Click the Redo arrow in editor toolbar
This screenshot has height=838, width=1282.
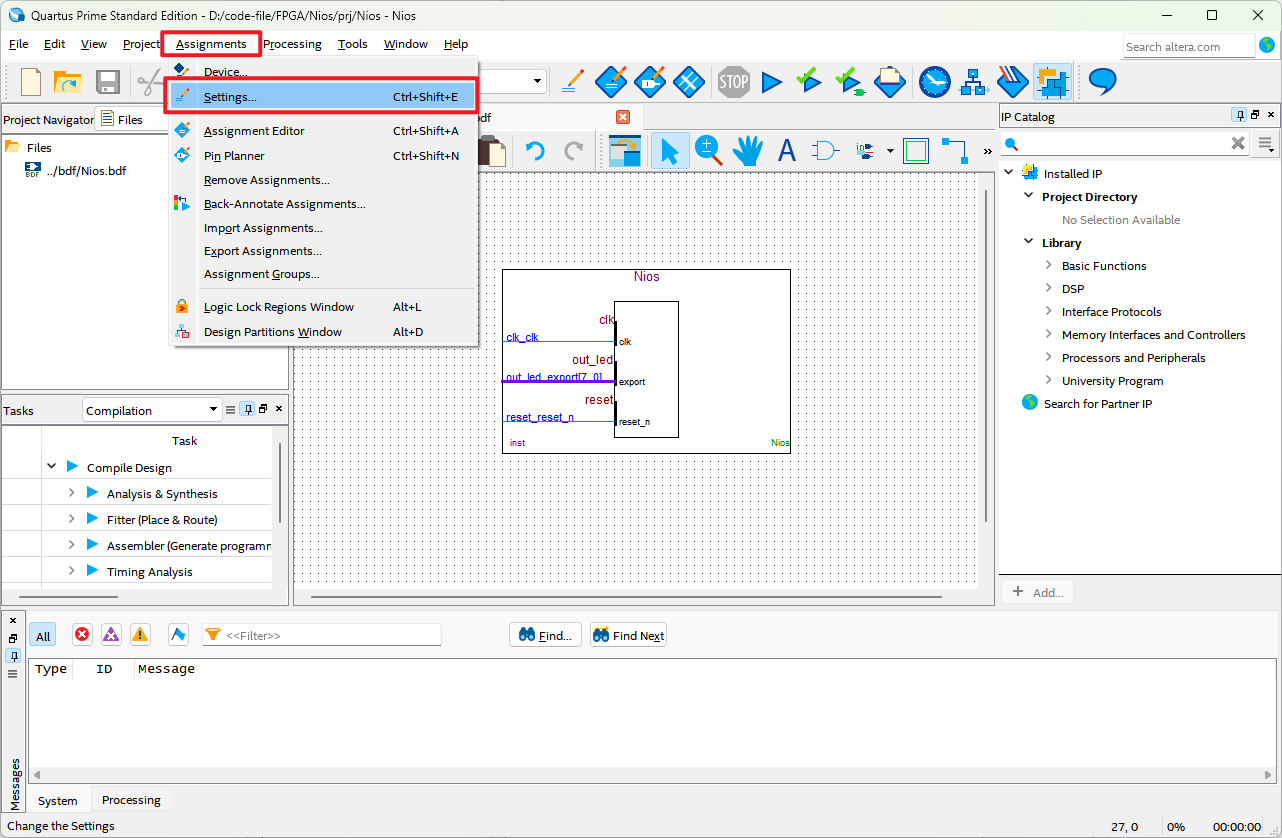[574, 151]
